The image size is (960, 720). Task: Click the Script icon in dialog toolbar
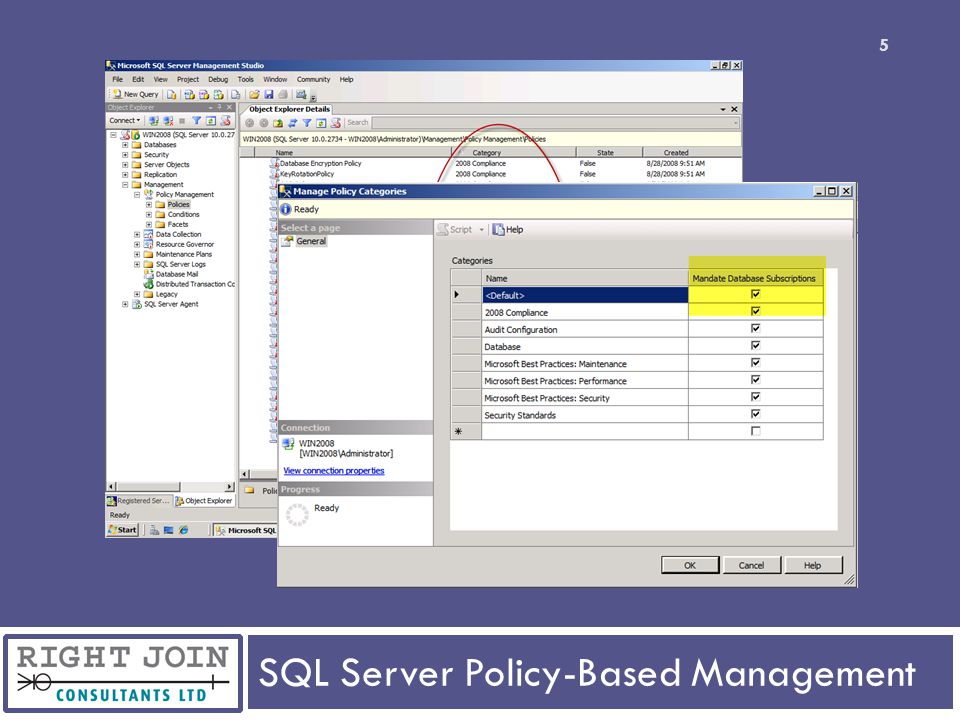tap(443, 230)
